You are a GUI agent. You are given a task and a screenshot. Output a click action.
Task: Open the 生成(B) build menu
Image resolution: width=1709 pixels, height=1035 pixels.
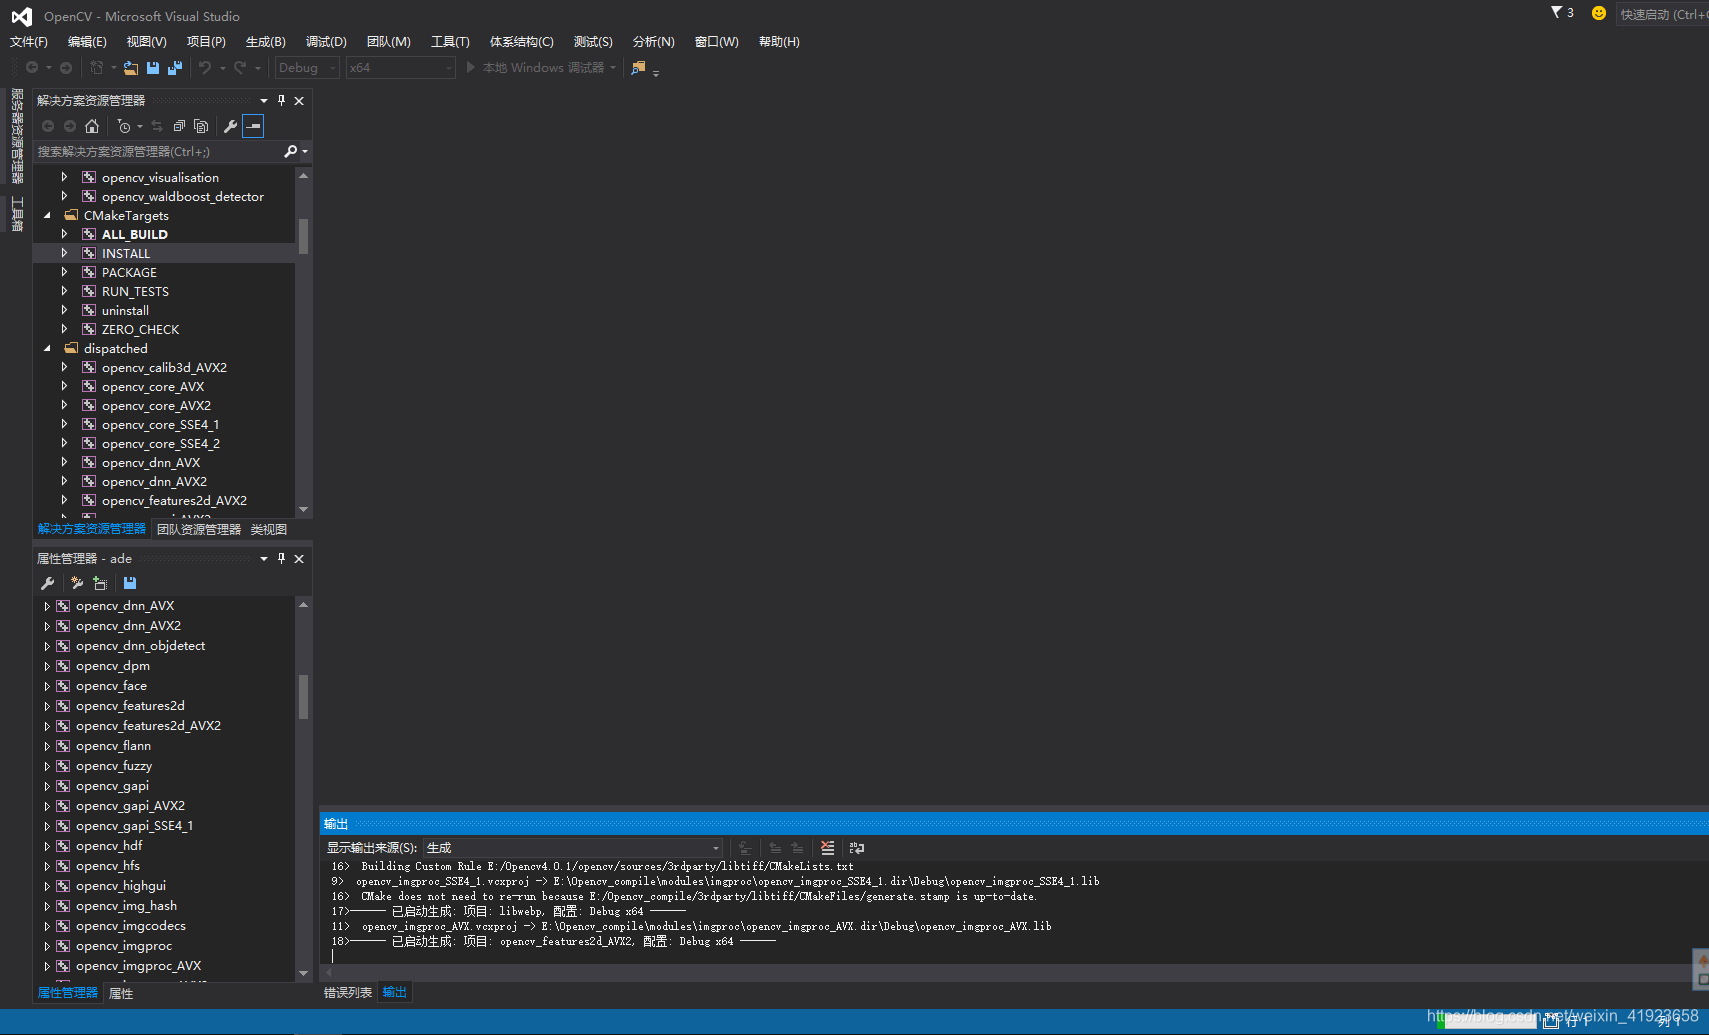pos(266,42)
